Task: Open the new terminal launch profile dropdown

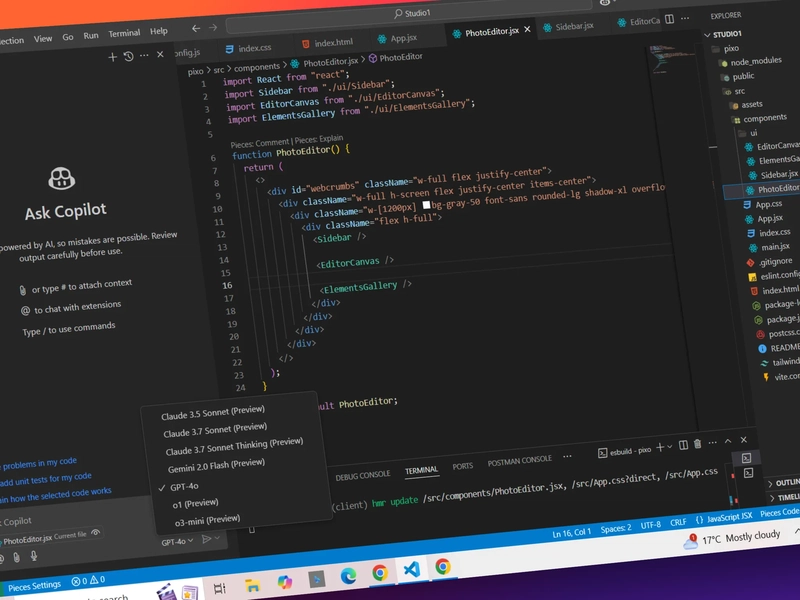Action: click(x=669, y=447)
